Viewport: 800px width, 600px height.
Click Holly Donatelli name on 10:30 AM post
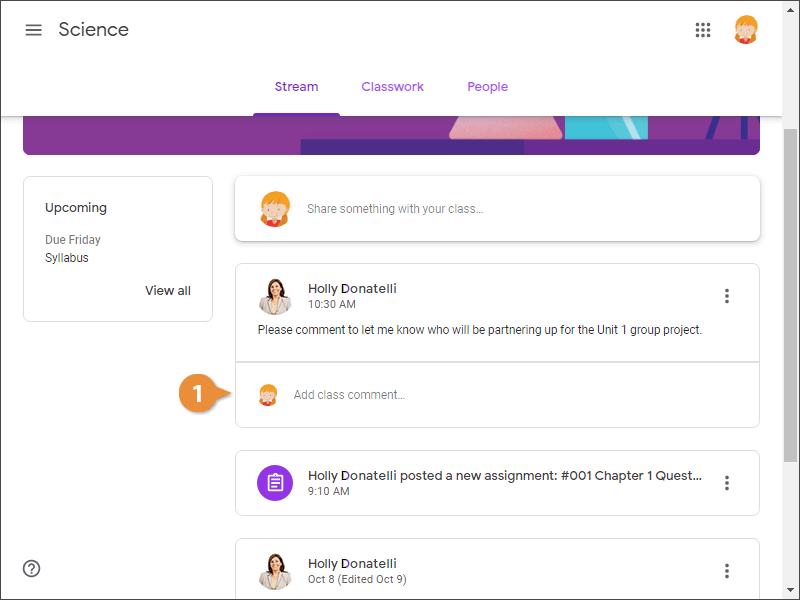352,289
